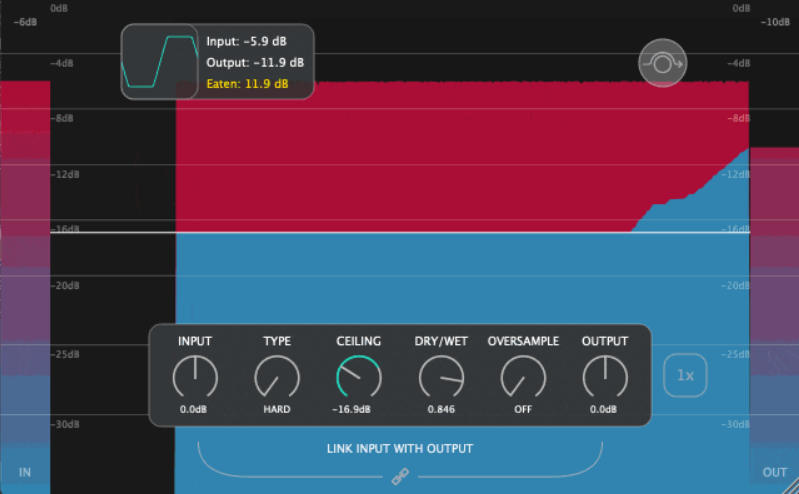799x494 pixels.
Task: Click the white ceiling threshold line
Action: 400,233
